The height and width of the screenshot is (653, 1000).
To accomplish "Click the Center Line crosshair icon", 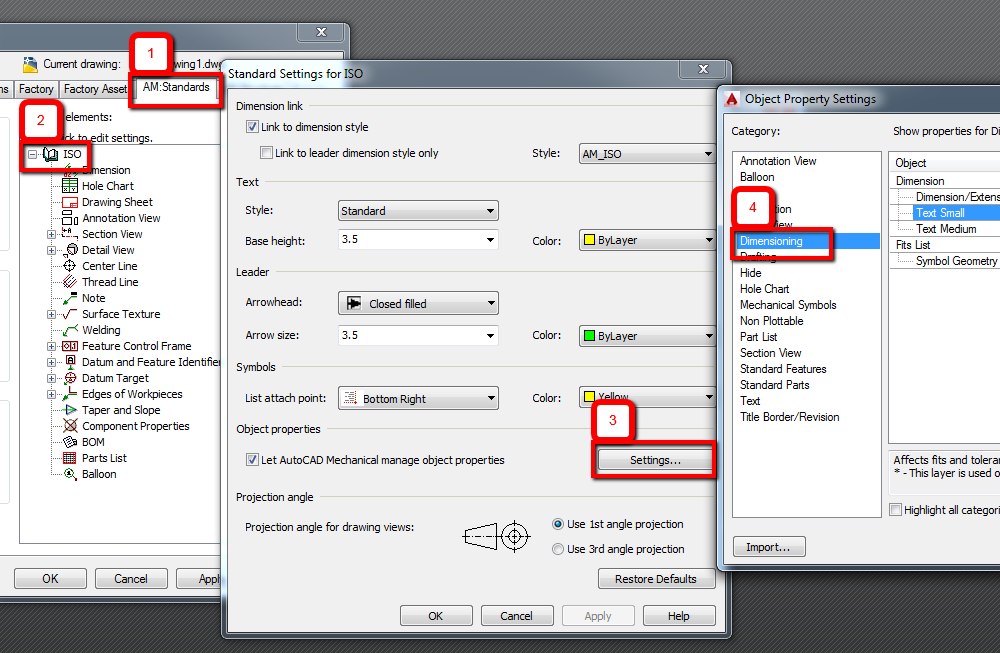I will (x=70, y=266).
